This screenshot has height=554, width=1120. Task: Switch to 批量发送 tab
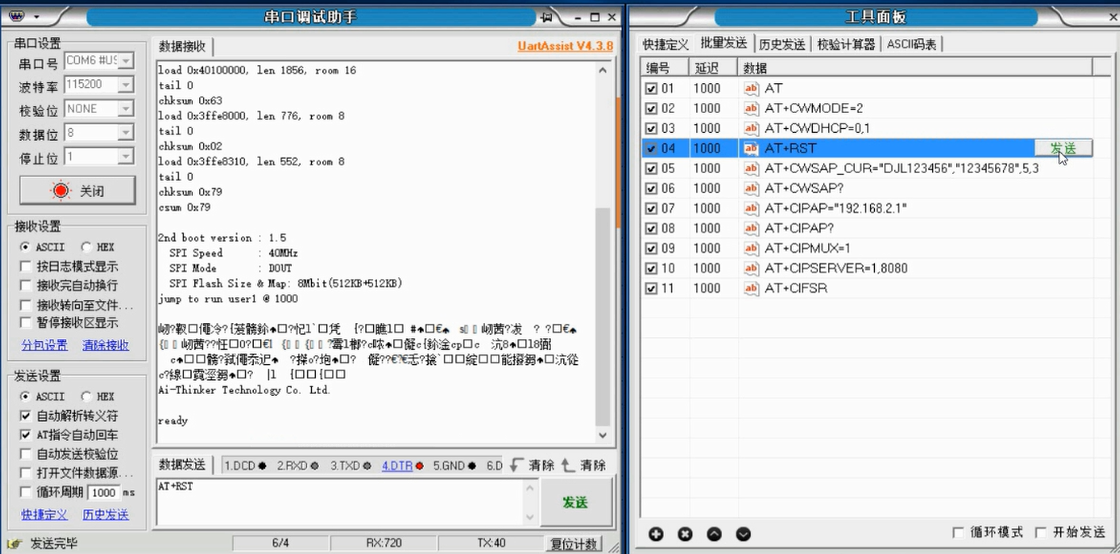coord(724,43)
